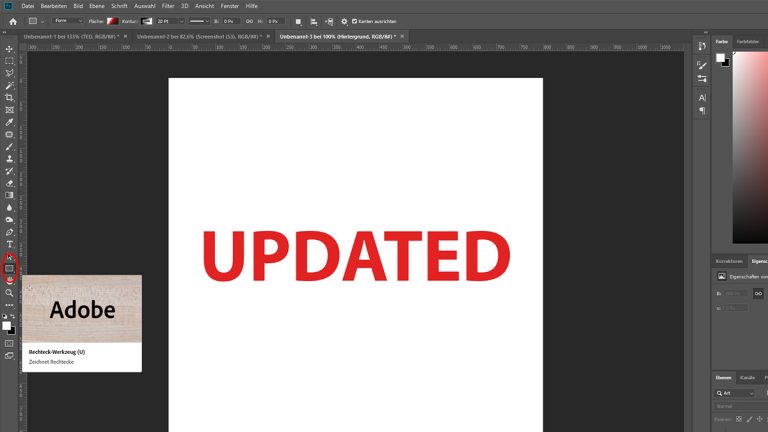768x432 pixels.
Task: Select the Gradient tool
Action: (x=9, y=195)
